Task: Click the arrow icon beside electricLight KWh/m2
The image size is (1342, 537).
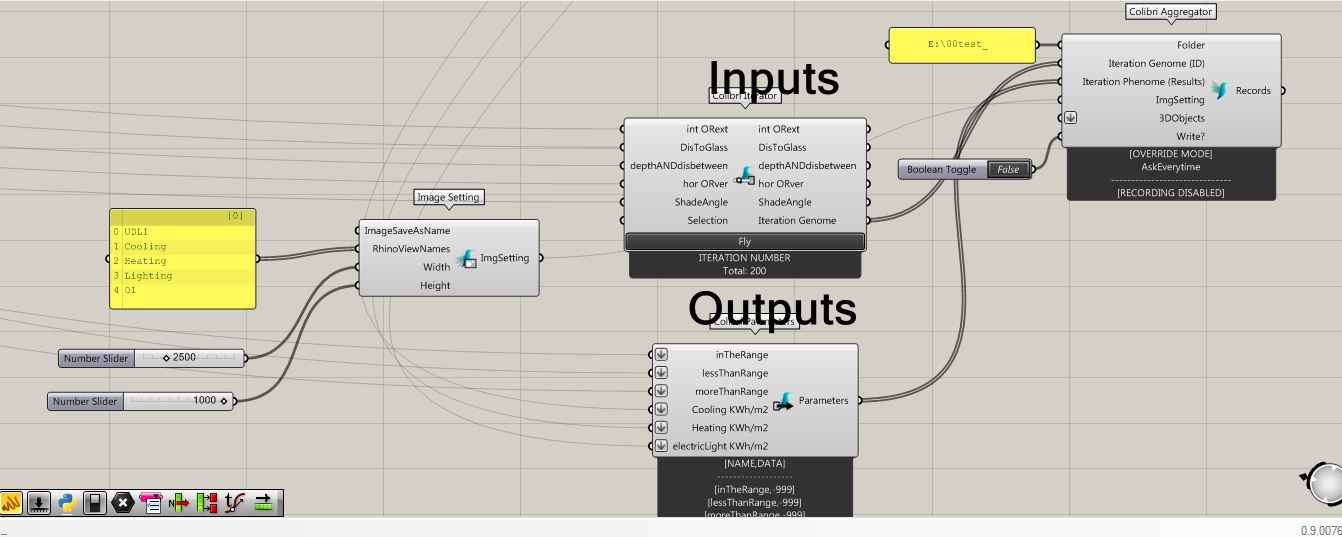Action: pyautogui.click(x=661, y=446)
